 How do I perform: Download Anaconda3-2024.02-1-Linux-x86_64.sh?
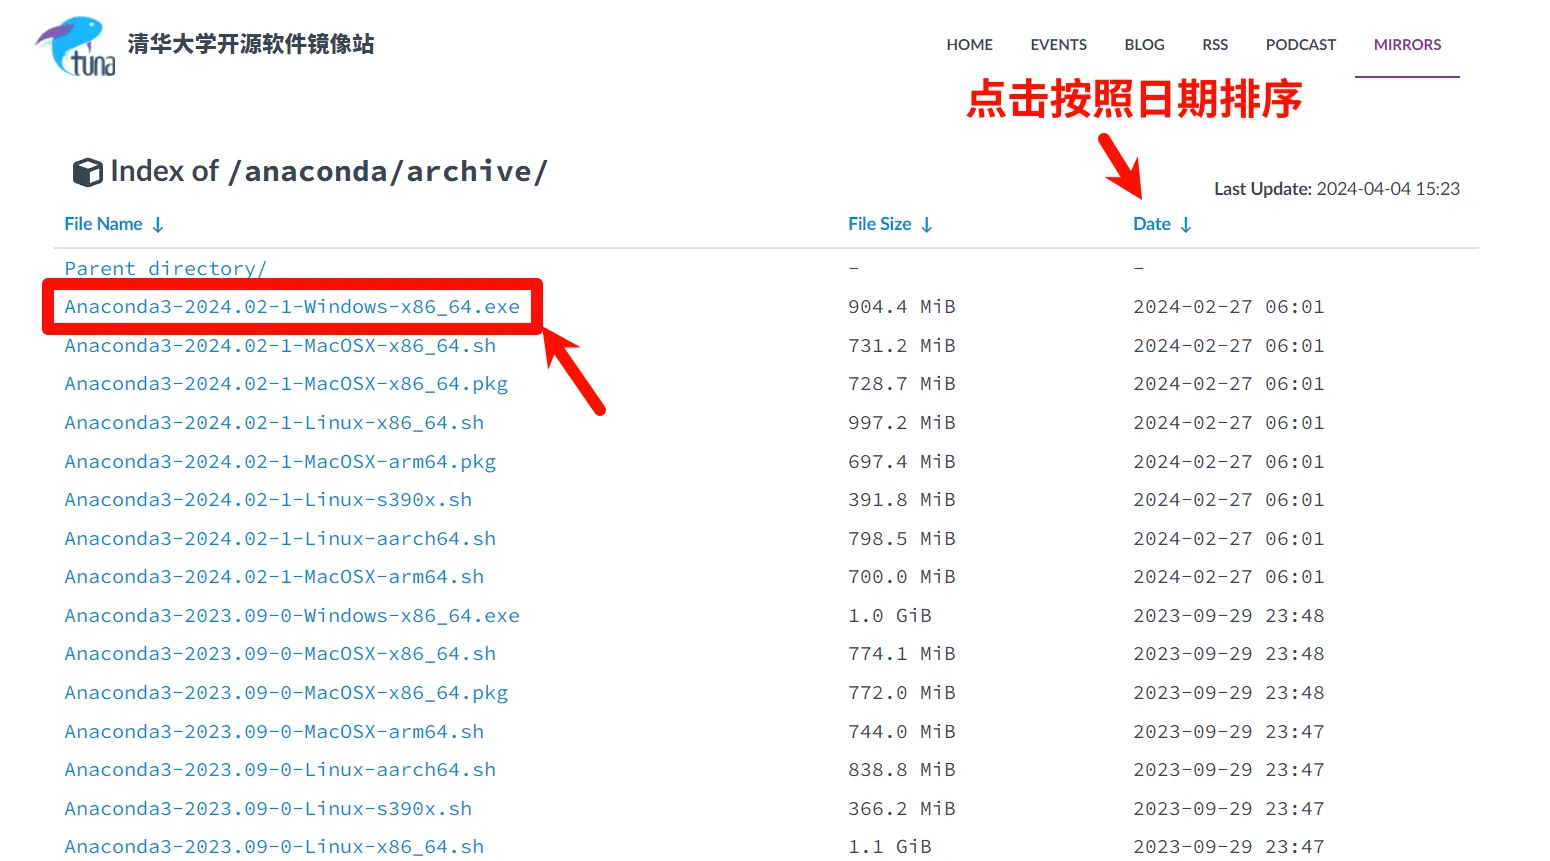coord(274,423)
